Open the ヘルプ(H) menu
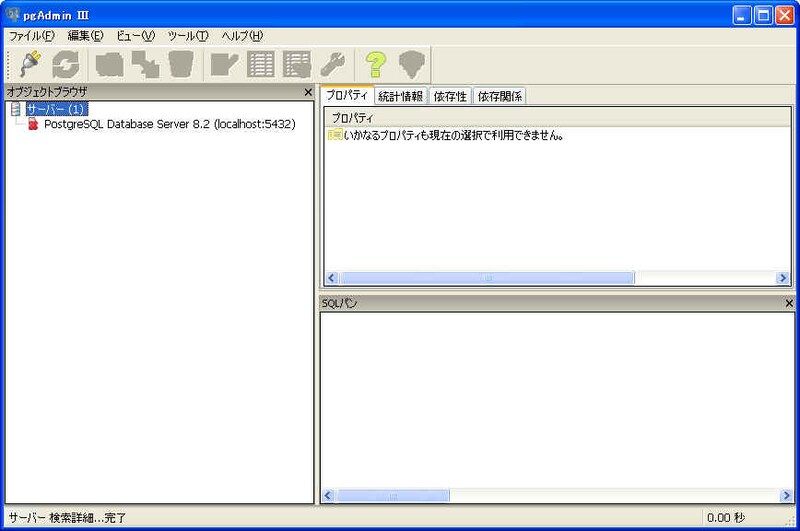Image resolution: width=800 pixels, height=531 pixels. [x=242, y=36]
